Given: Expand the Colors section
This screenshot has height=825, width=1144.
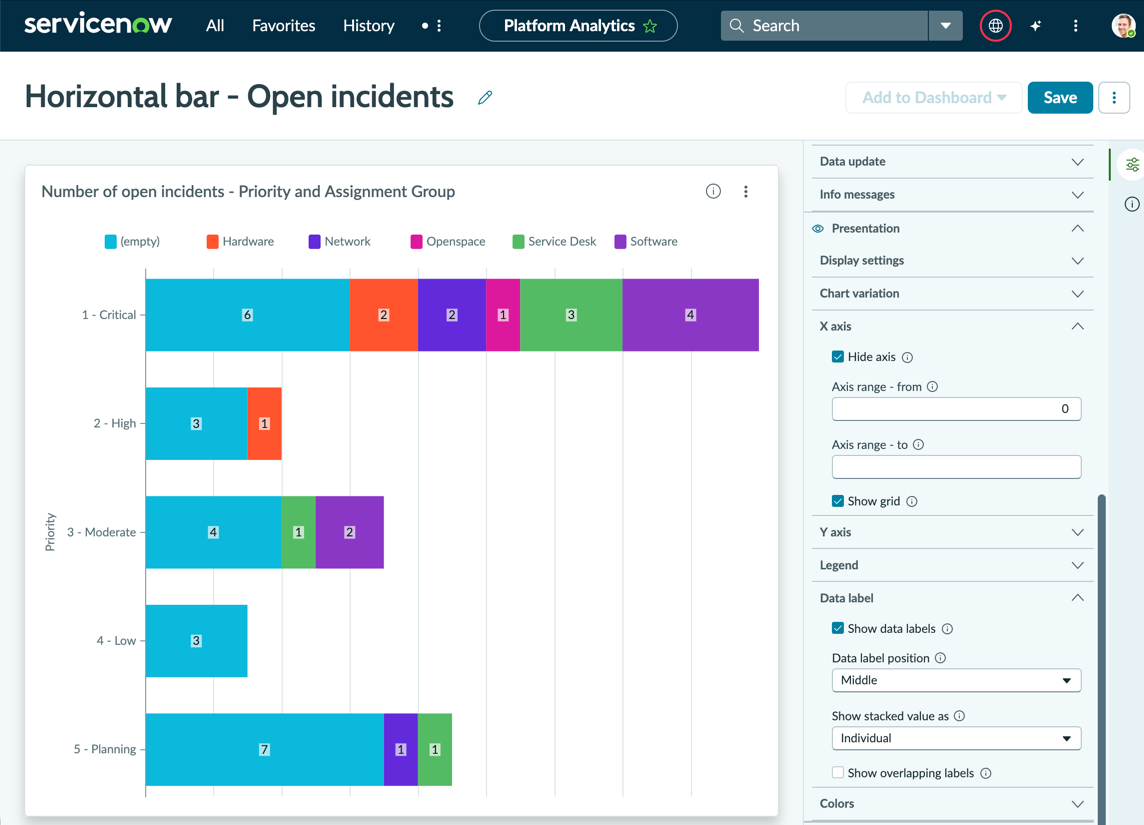Looking at the screenshot, I should tap(952, 803).
